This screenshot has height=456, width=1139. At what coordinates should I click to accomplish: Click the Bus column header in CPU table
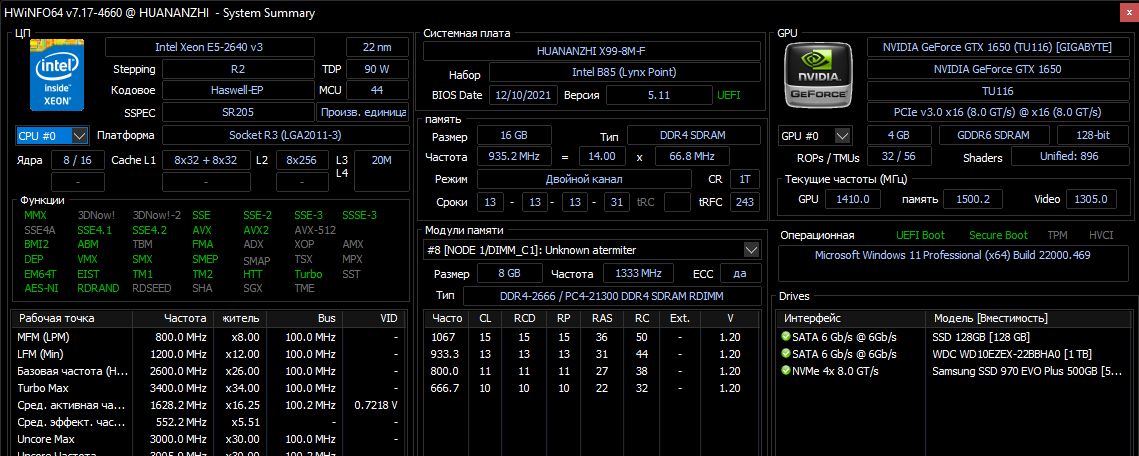click(x=305, y=318)
